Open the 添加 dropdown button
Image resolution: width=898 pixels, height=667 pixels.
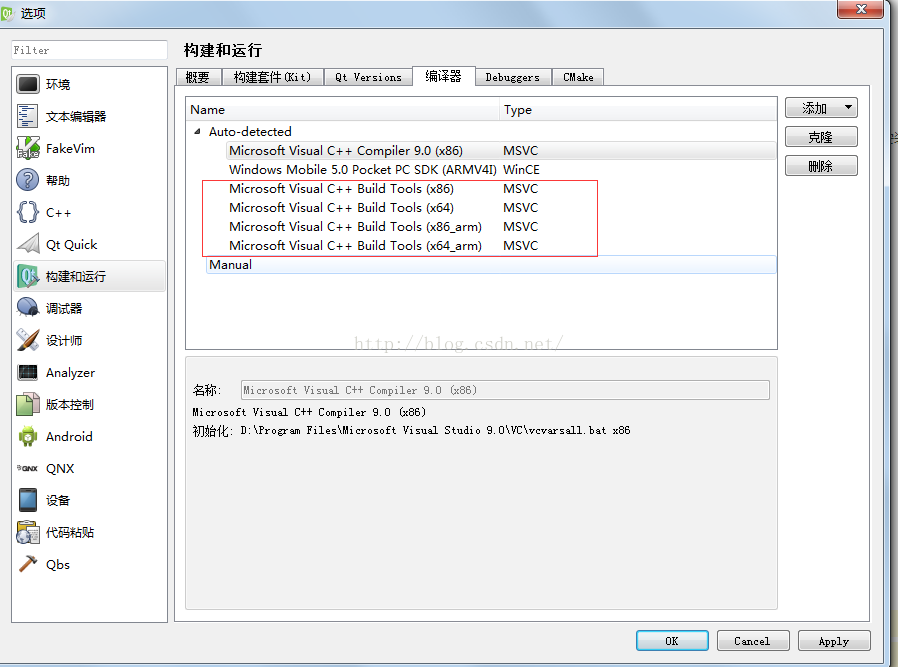821,108
